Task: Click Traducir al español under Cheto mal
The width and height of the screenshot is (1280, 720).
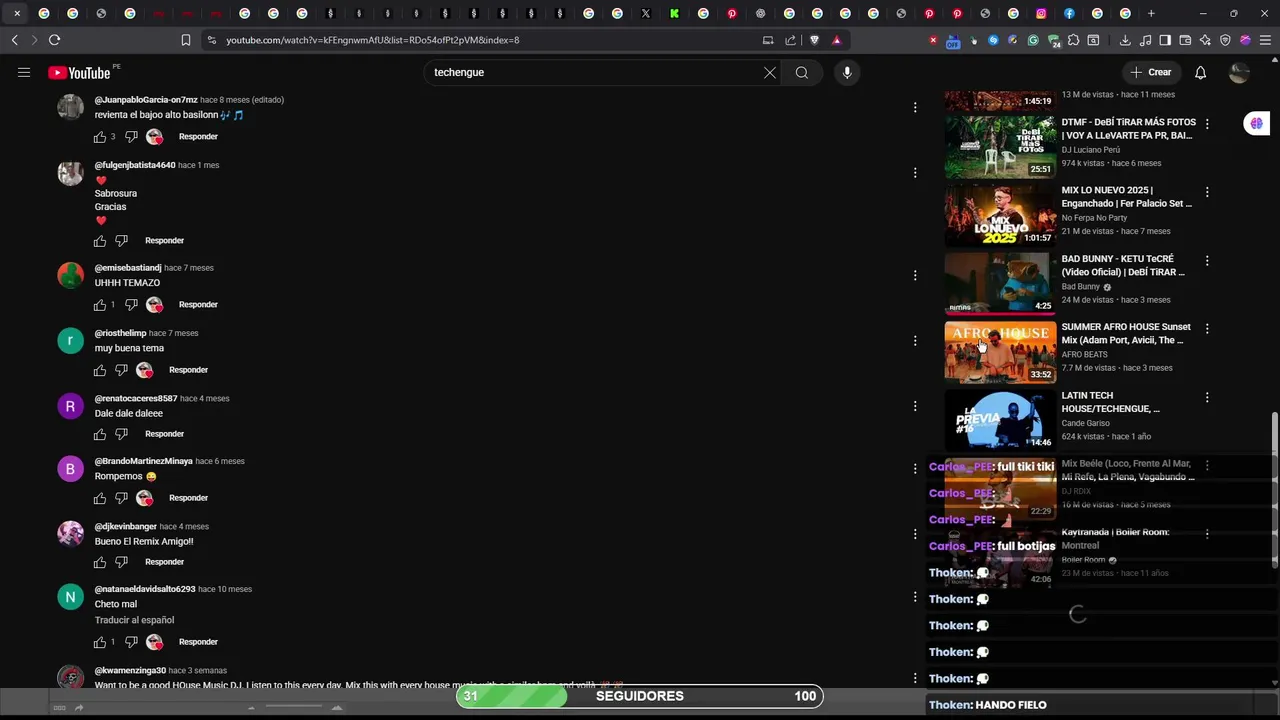Action: tap(134, 620)
